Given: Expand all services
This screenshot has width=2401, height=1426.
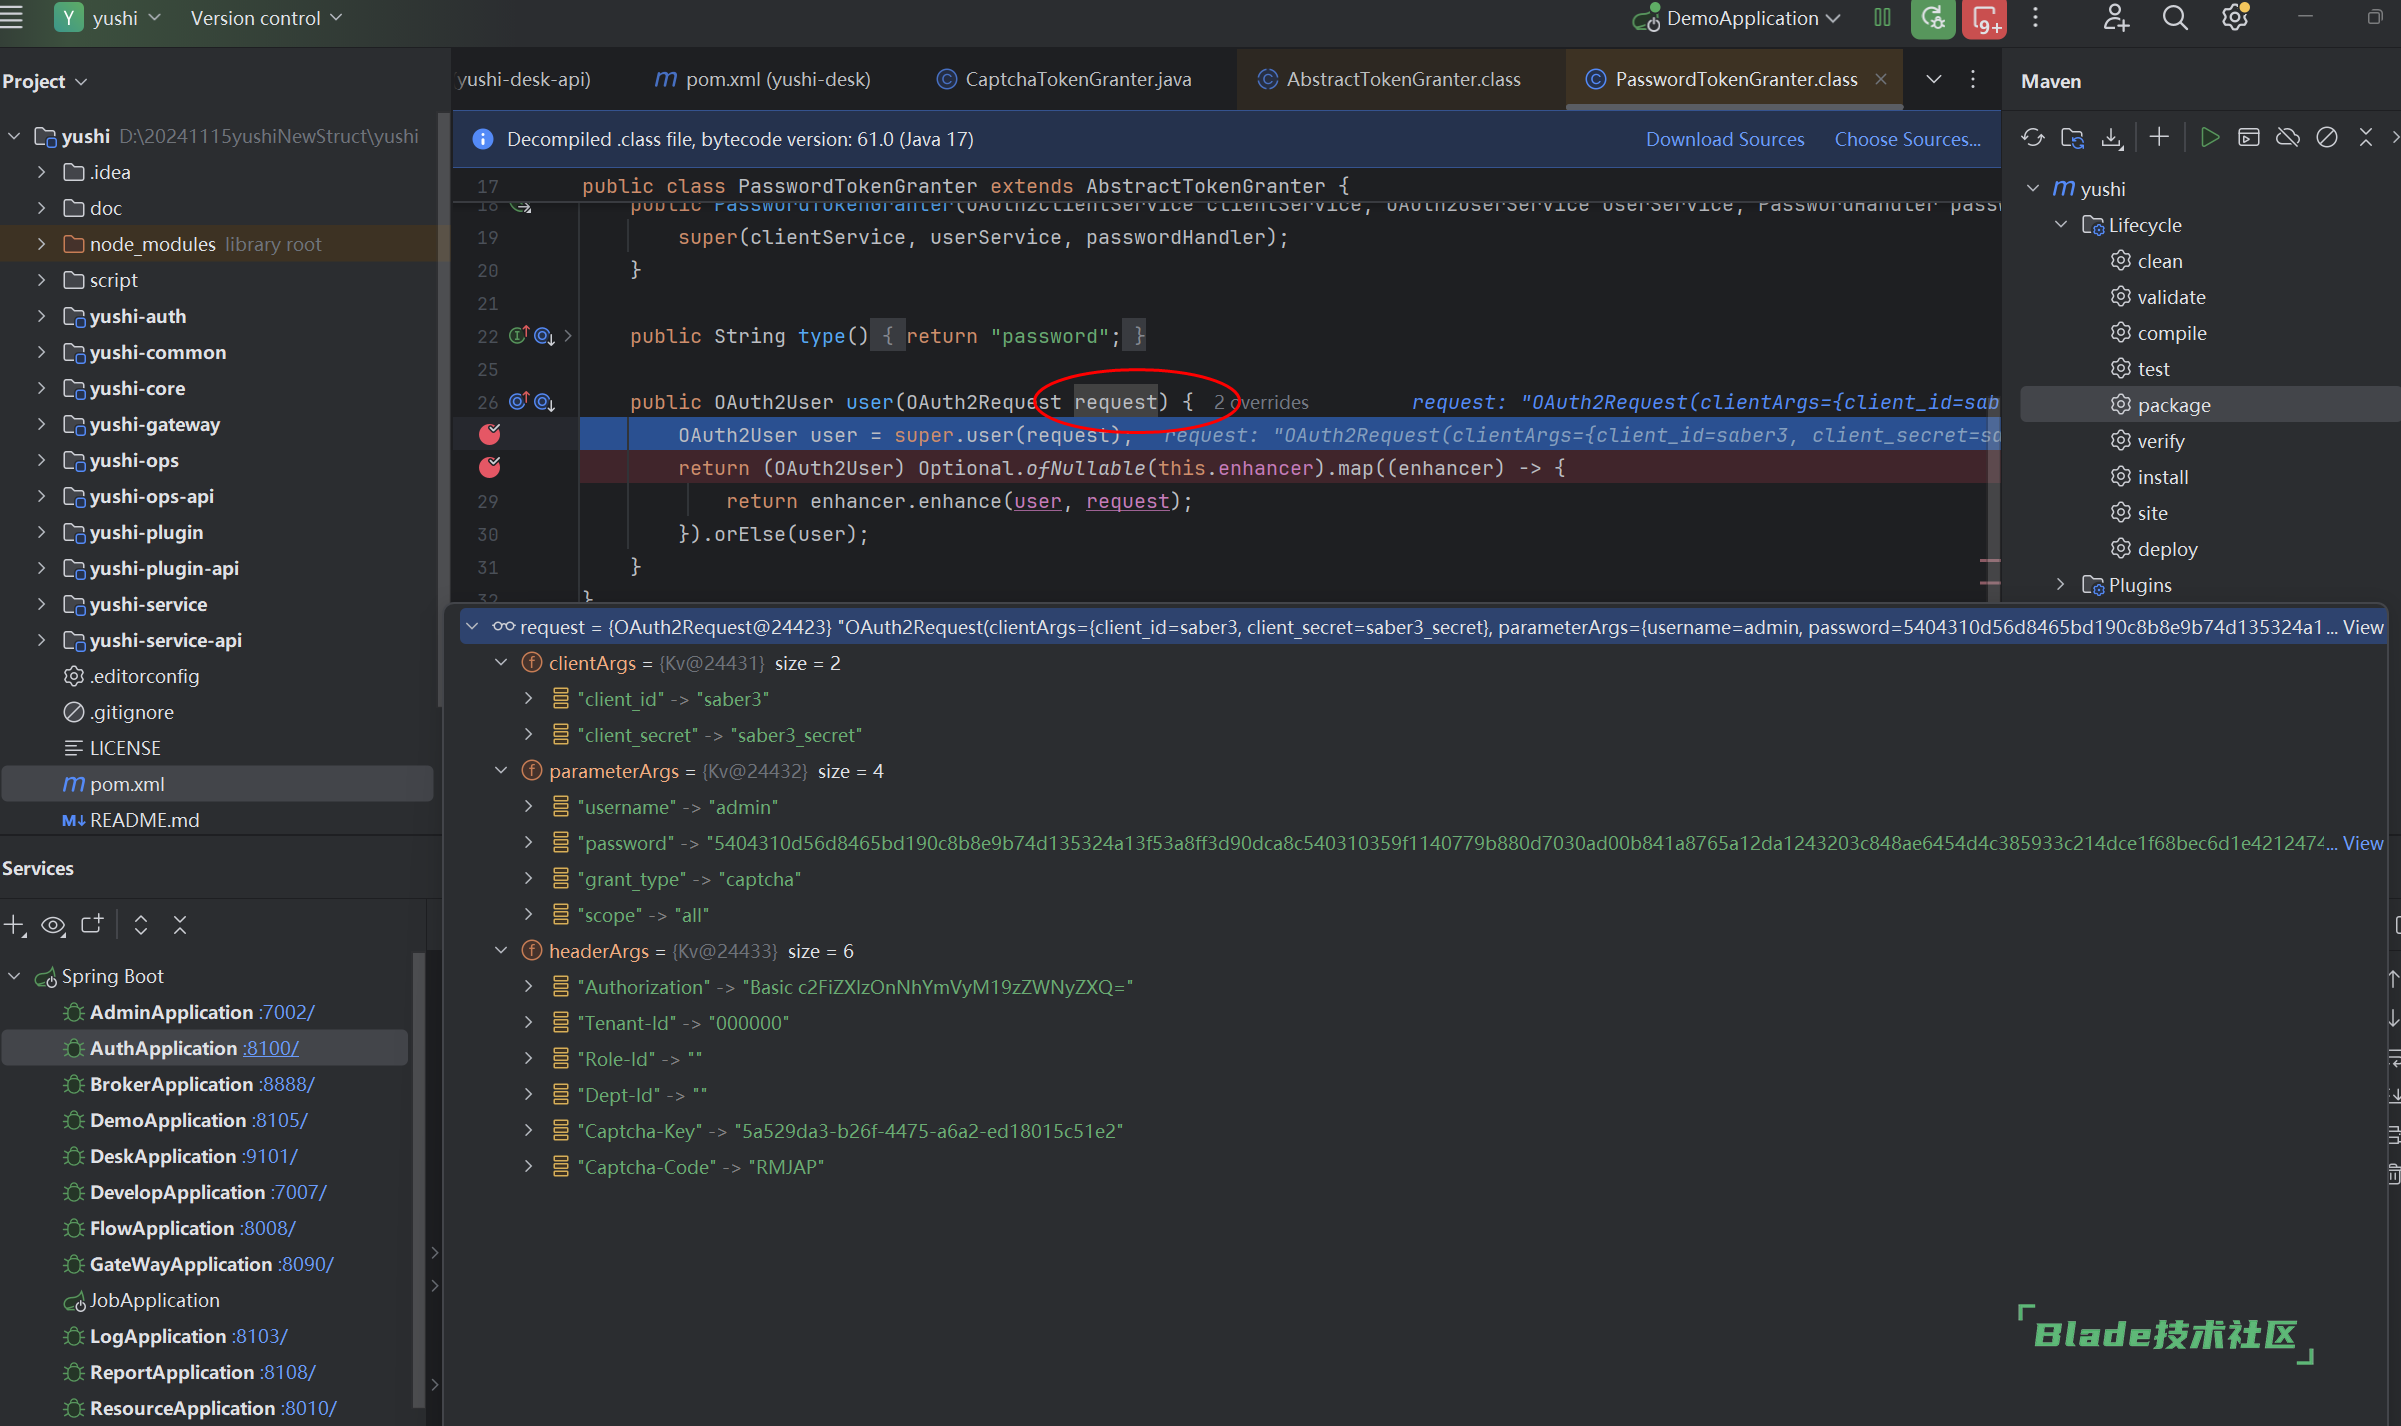Looking at the screenshot, I should coord(141,925).
